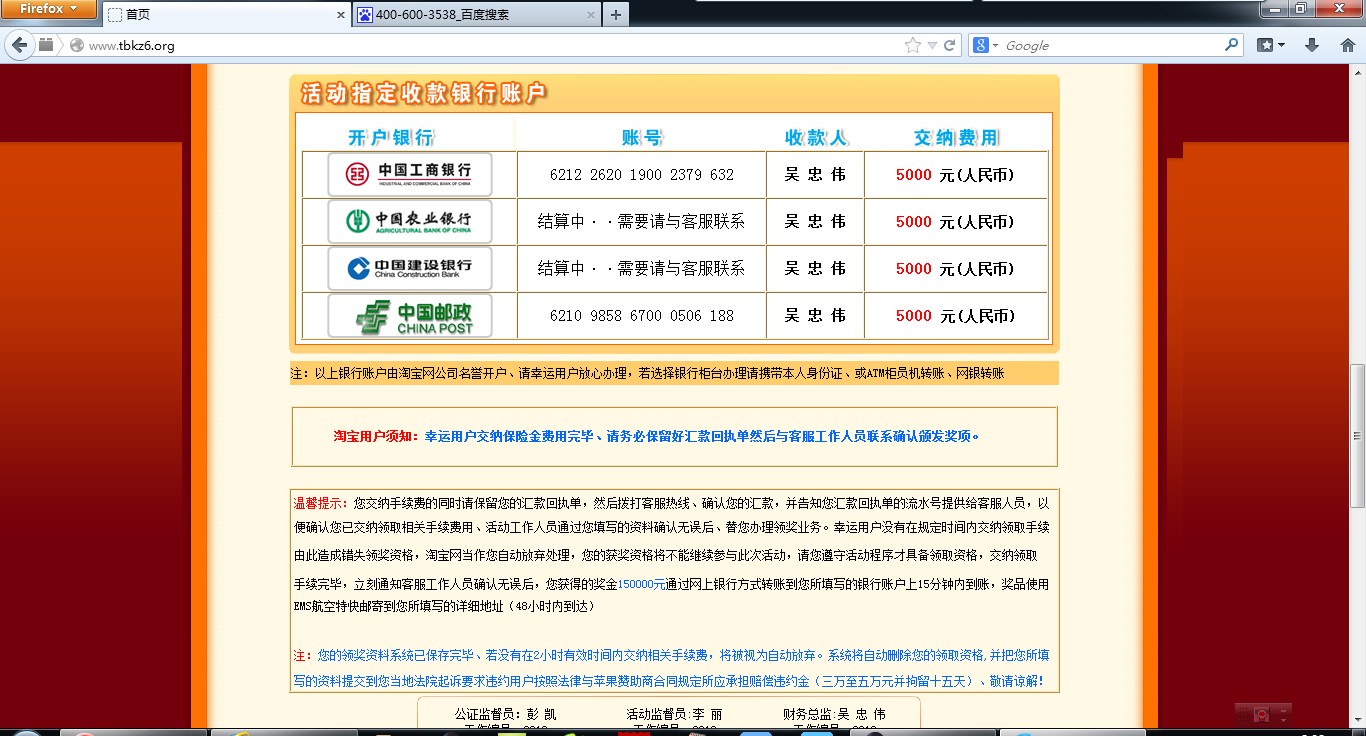This screenshot has height=736, width=1366.
Task: Click the ICBC 中国工商银行 logo
Action: click(410, 174)
